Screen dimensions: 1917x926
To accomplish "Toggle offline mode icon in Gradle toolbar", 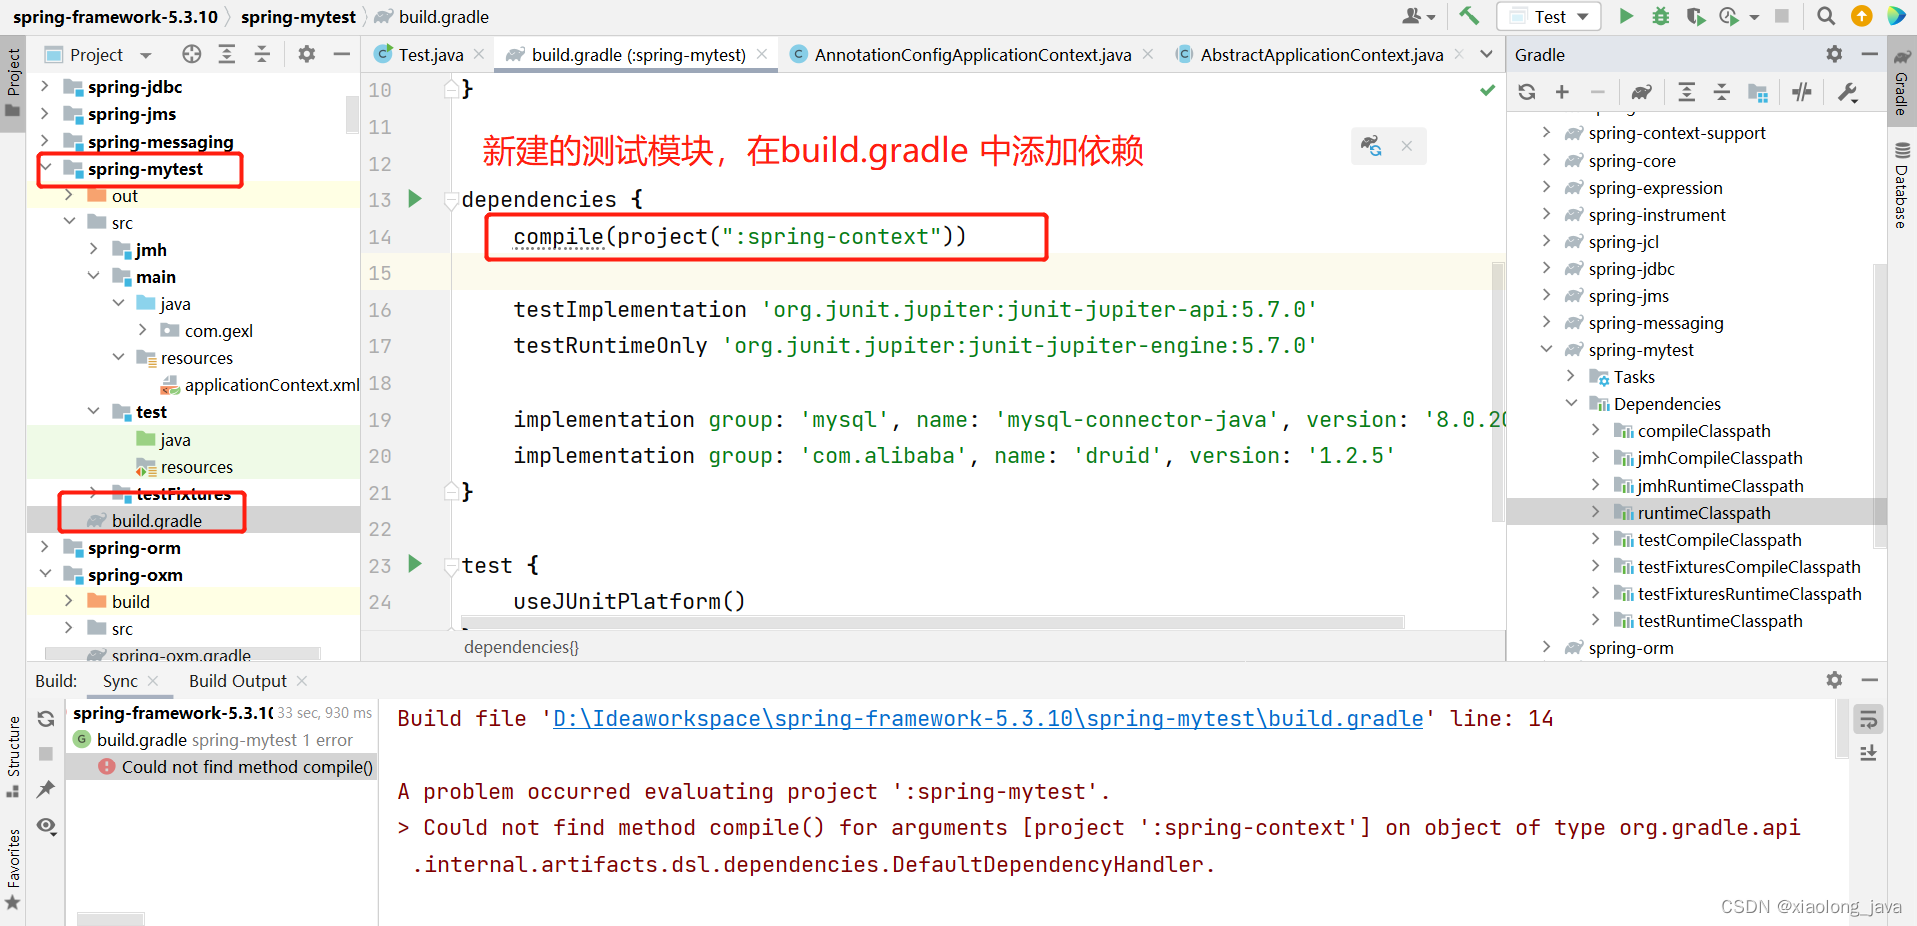I will 1802,92.
